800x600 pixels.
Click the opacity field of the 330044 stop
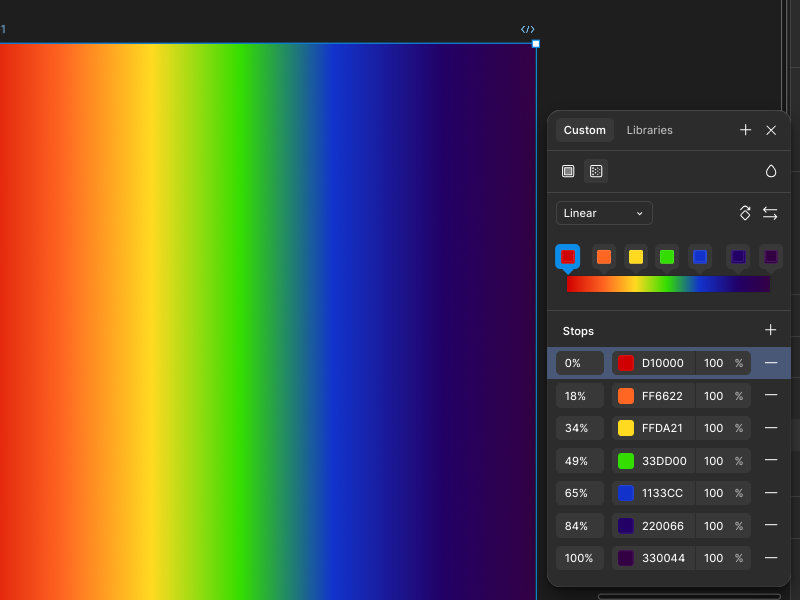[723, 558]
